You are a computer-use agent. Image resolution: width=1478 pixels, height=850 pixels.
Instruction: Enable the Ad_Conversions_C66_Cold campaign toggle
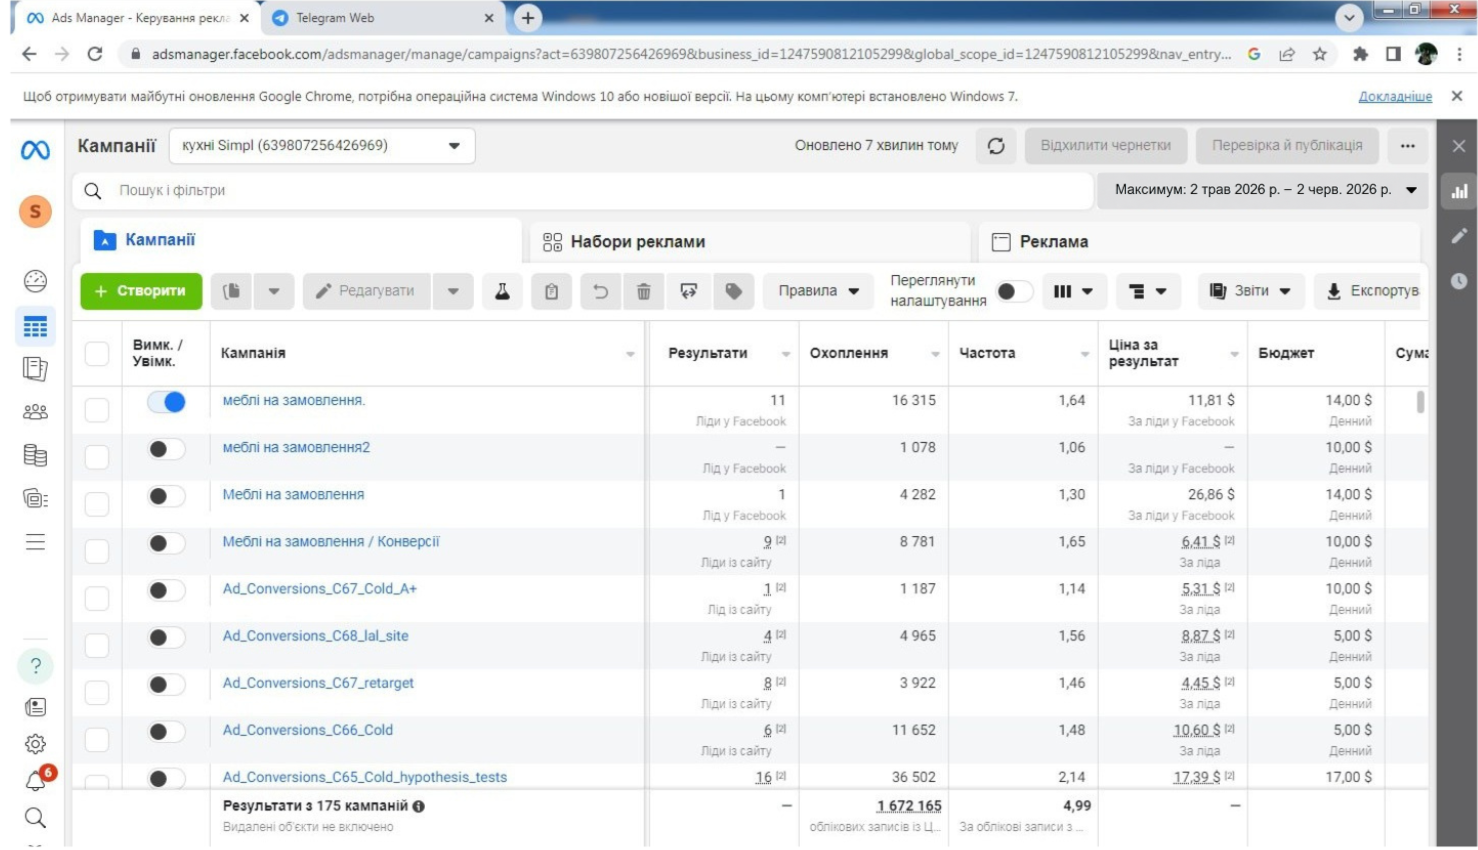(x=166, y=732)
